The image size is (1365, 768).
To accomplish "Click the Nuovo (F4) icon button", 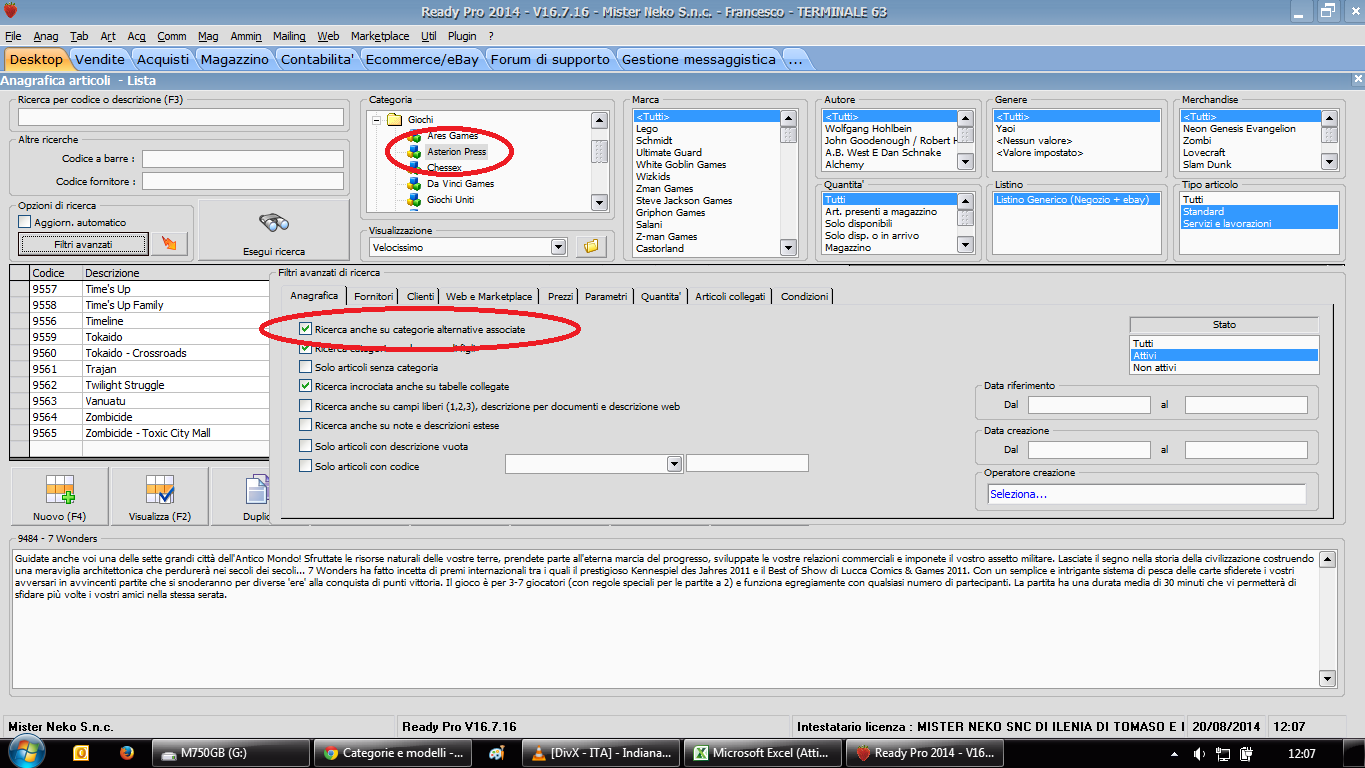I will point(60,497).
